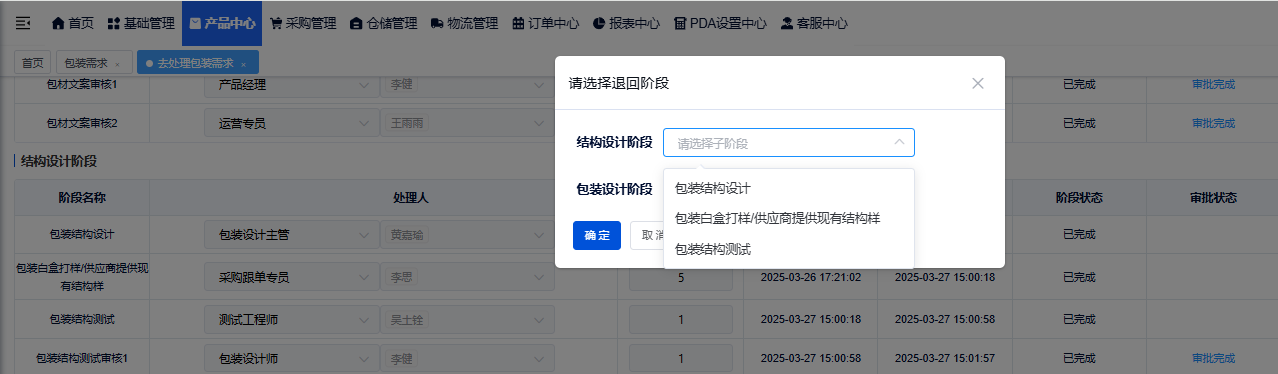The width and height of the screenshot is (1278, 374).
Task: Click the number field in 包装结构测试 row
Action: click(681, 320)
